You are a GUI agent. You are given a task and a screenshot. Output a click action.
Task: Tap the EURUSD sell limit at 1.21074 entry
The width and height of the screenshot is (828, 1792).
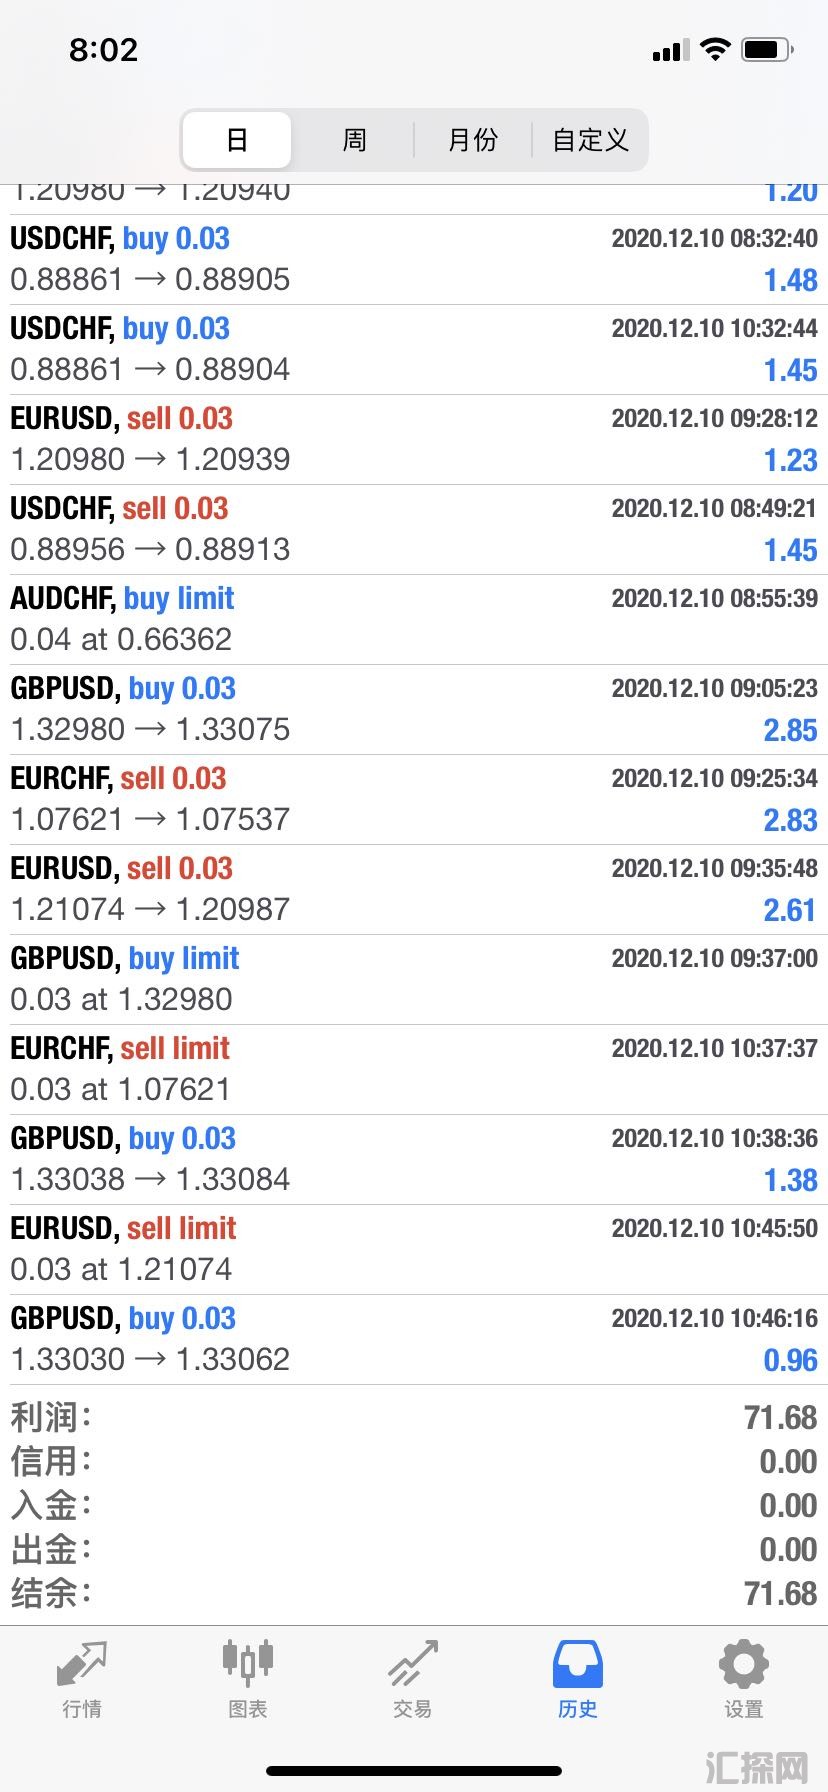[414, 1250]
